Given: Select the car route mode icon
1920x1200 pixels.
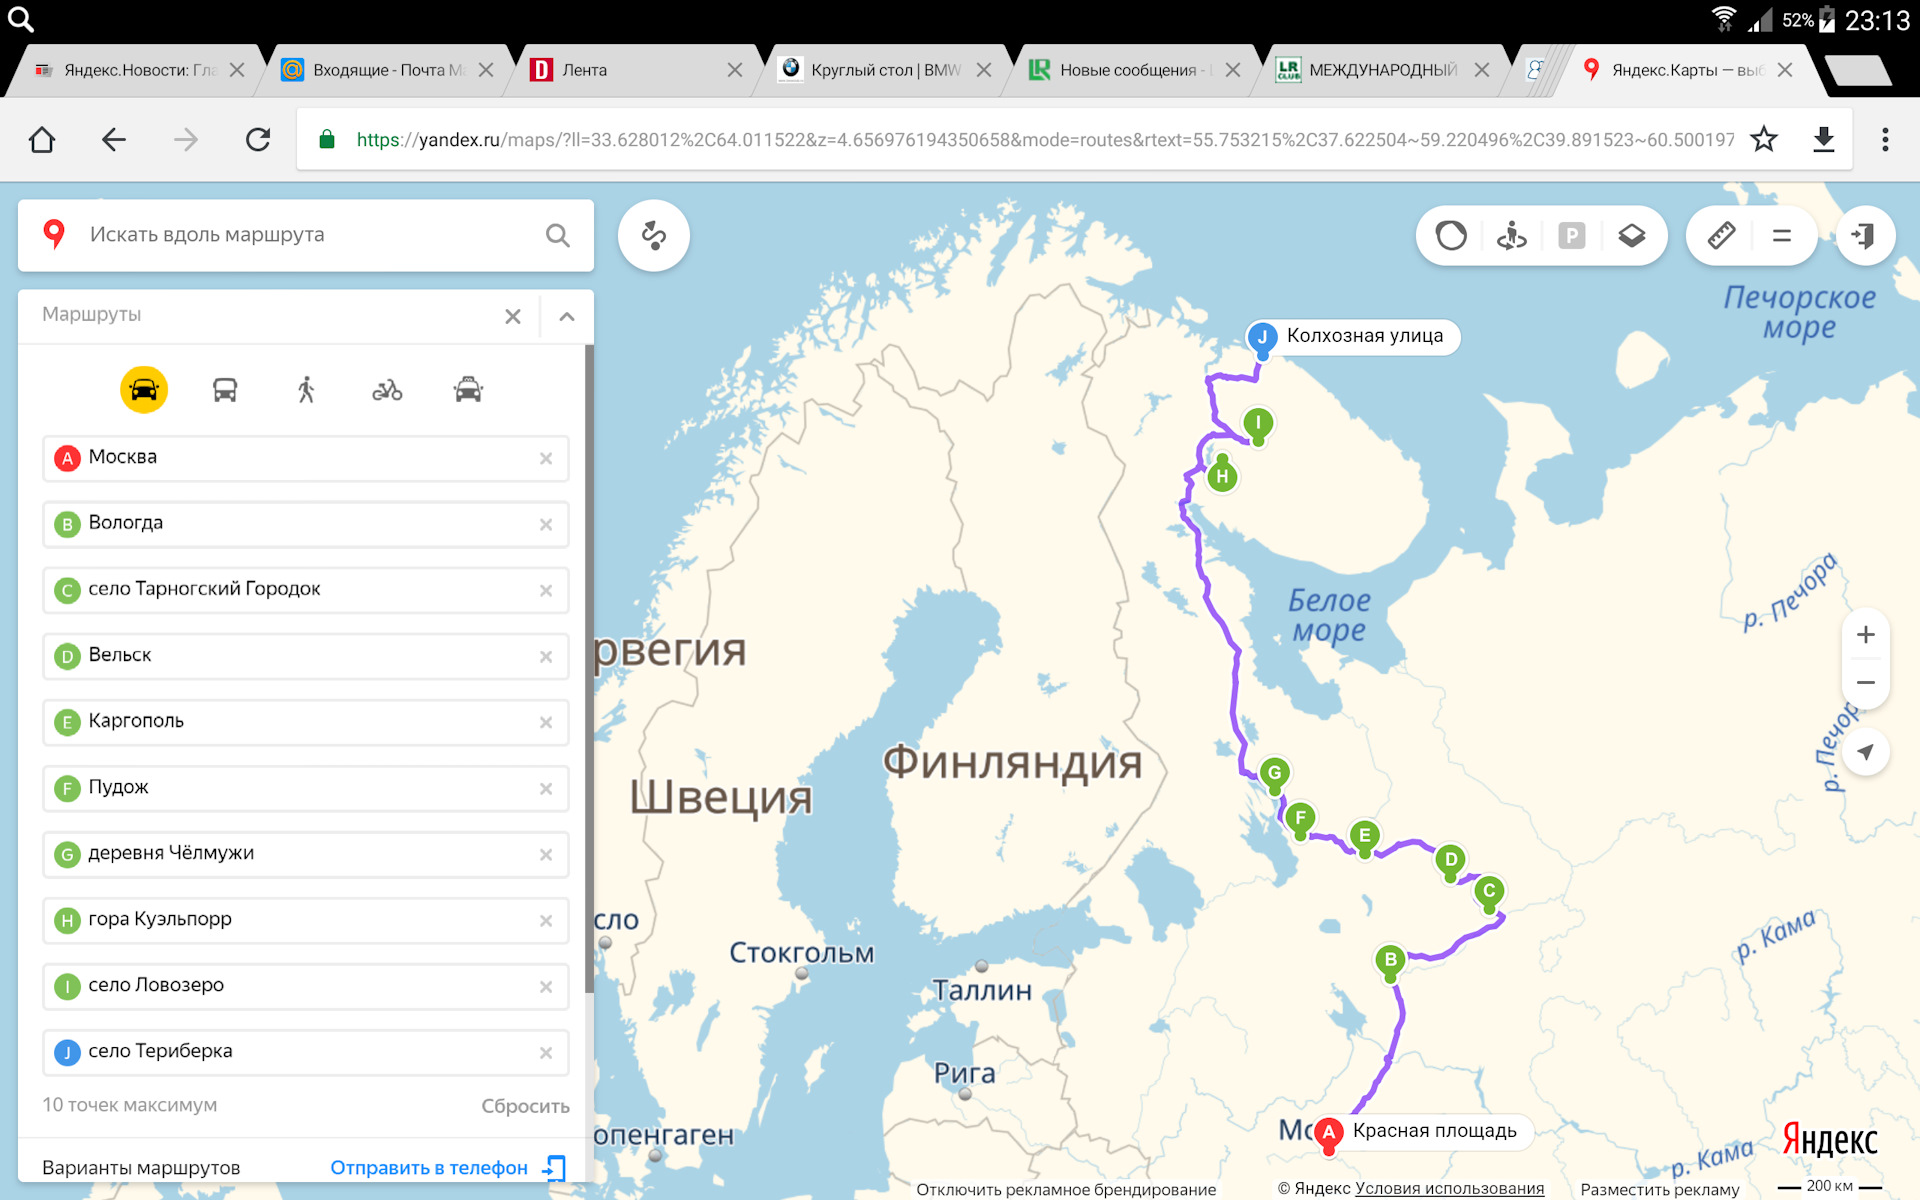Looking at the screenshot, I should click(144, 390).
